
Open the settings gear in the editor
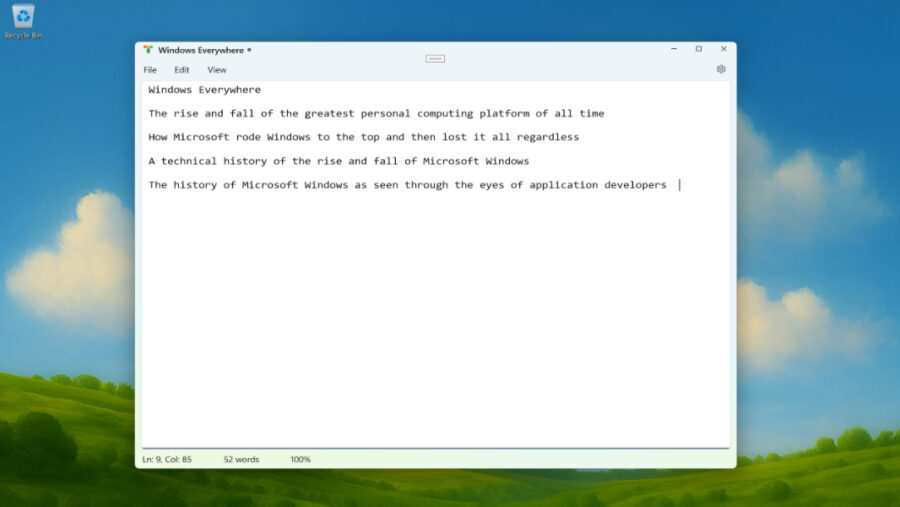tap(721, 70)
